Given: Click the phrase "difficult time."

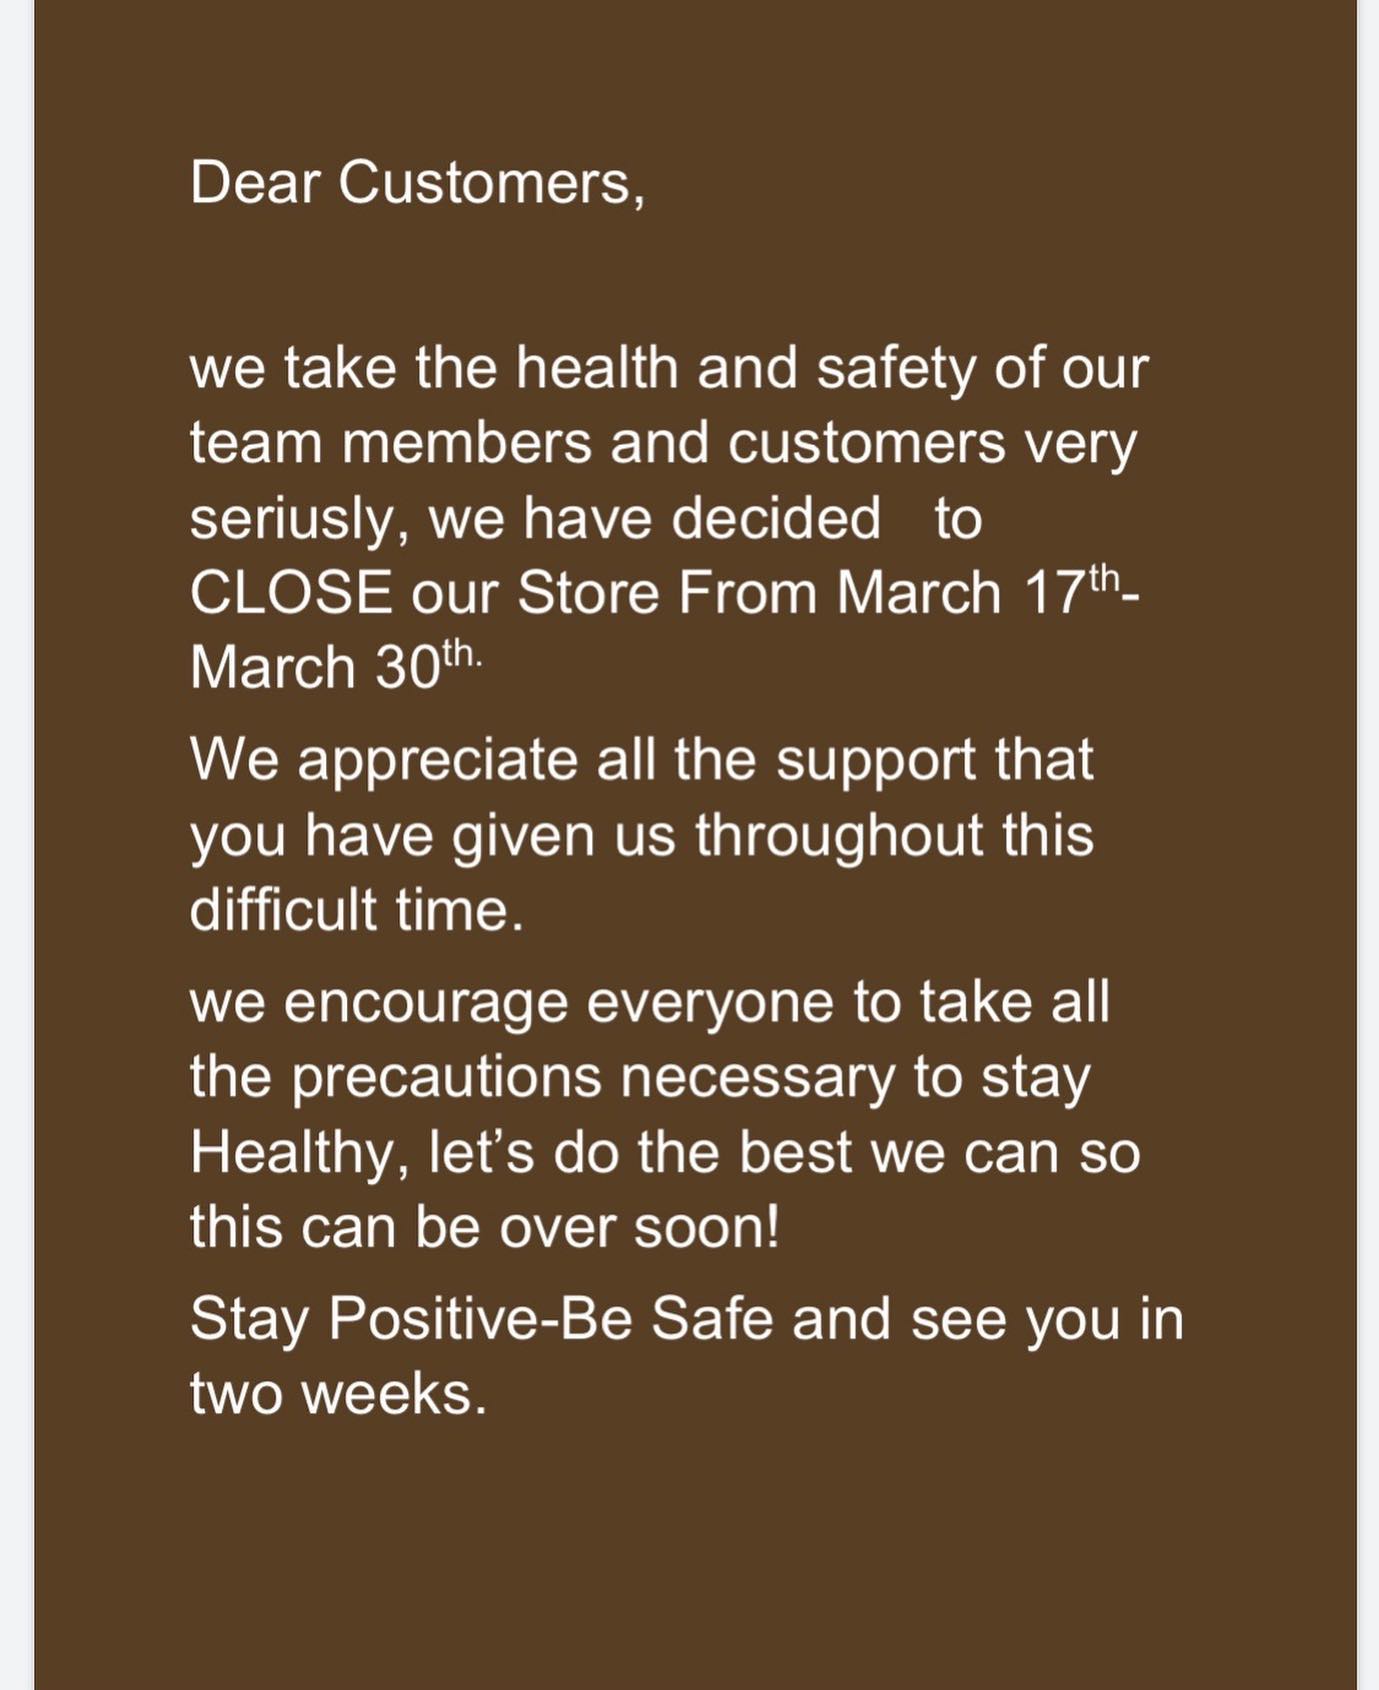Looking at the screenshot, I should coord(357,910).
